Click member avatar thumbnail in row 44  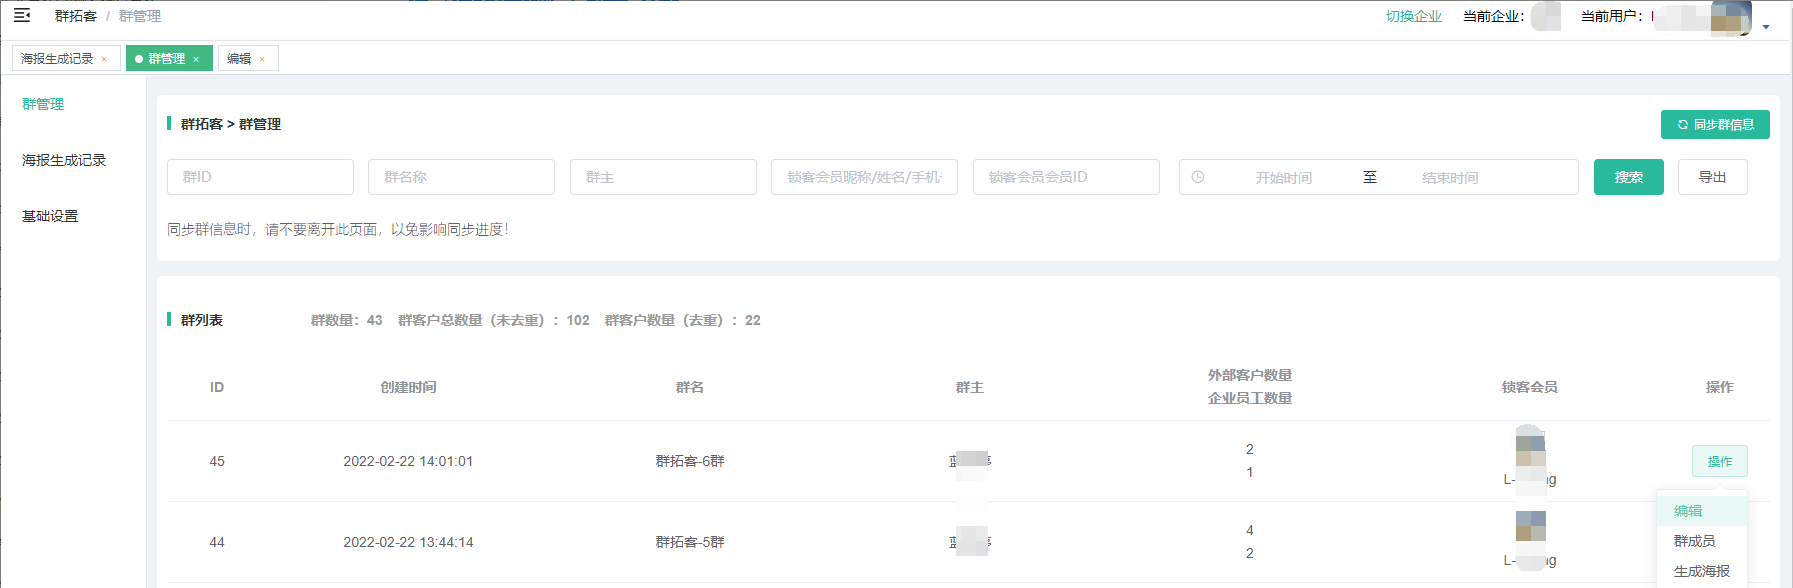(x=1530, y=526)
